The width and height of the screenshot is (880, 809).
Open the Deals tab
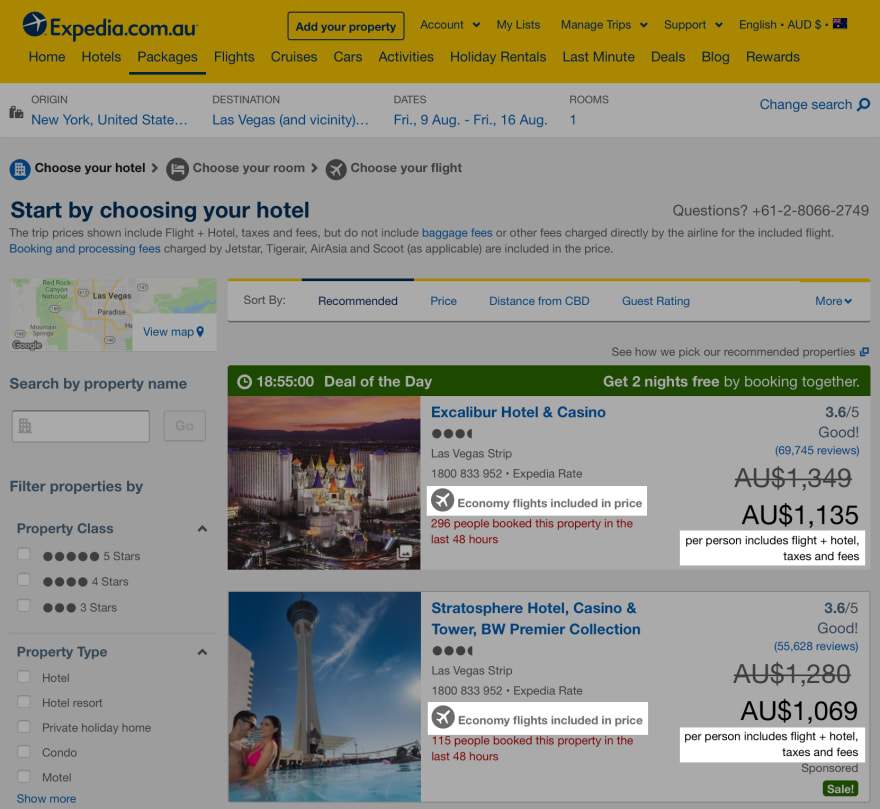tap(668, 57)
